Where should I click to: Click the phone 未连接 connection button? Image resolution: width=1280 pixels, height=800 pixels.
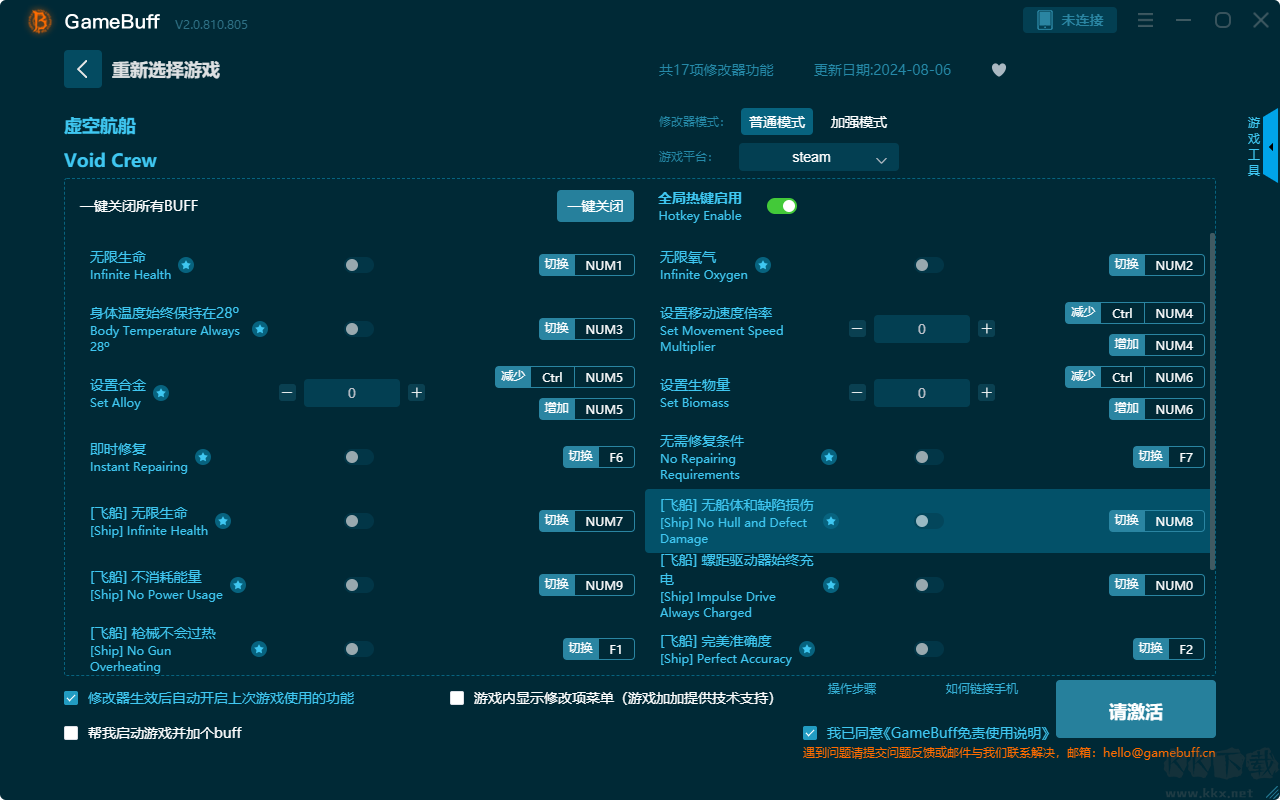tap(1070, 20)
